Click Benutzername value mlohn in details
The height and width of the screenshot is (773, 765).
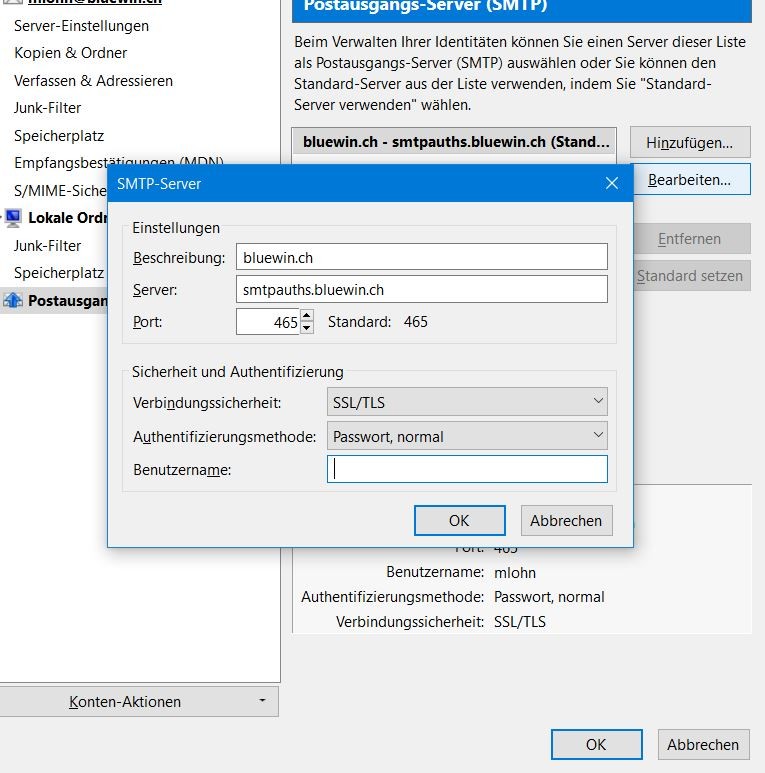(x=515, y=572)
